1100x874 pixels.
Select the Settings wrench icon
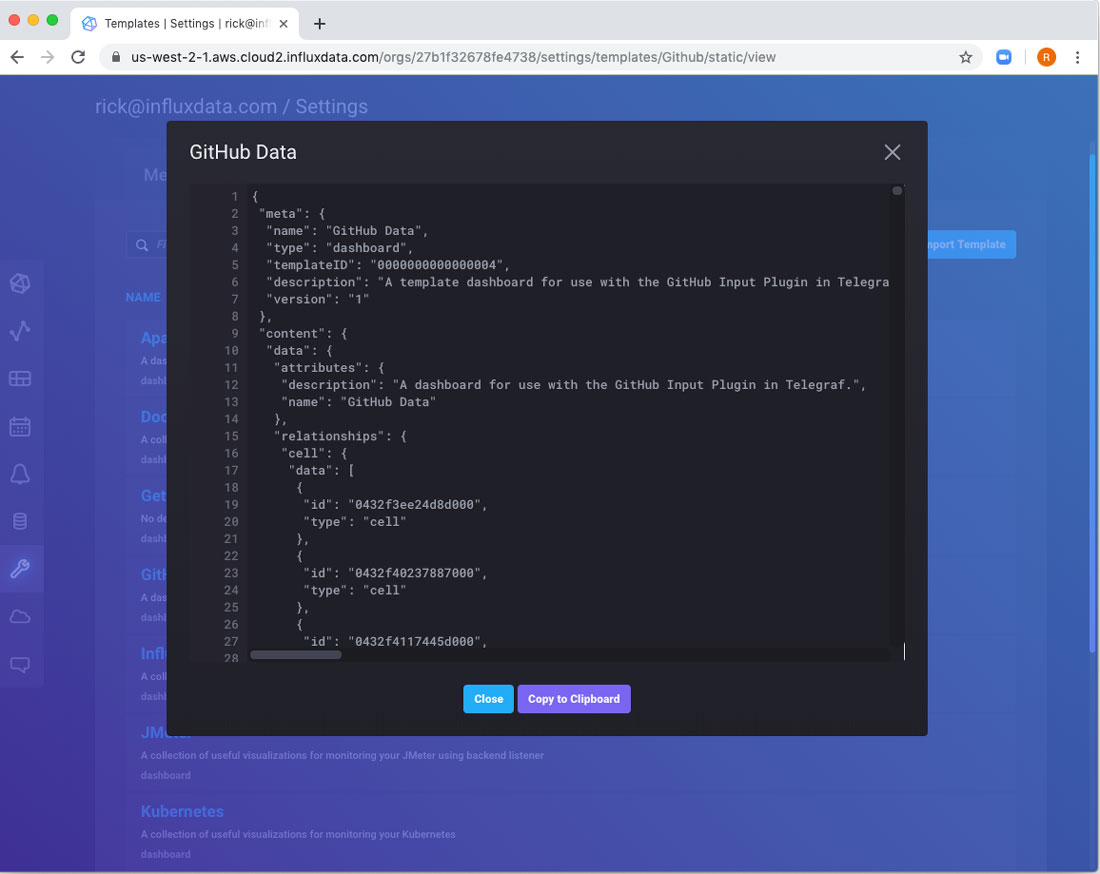[20, 570]
